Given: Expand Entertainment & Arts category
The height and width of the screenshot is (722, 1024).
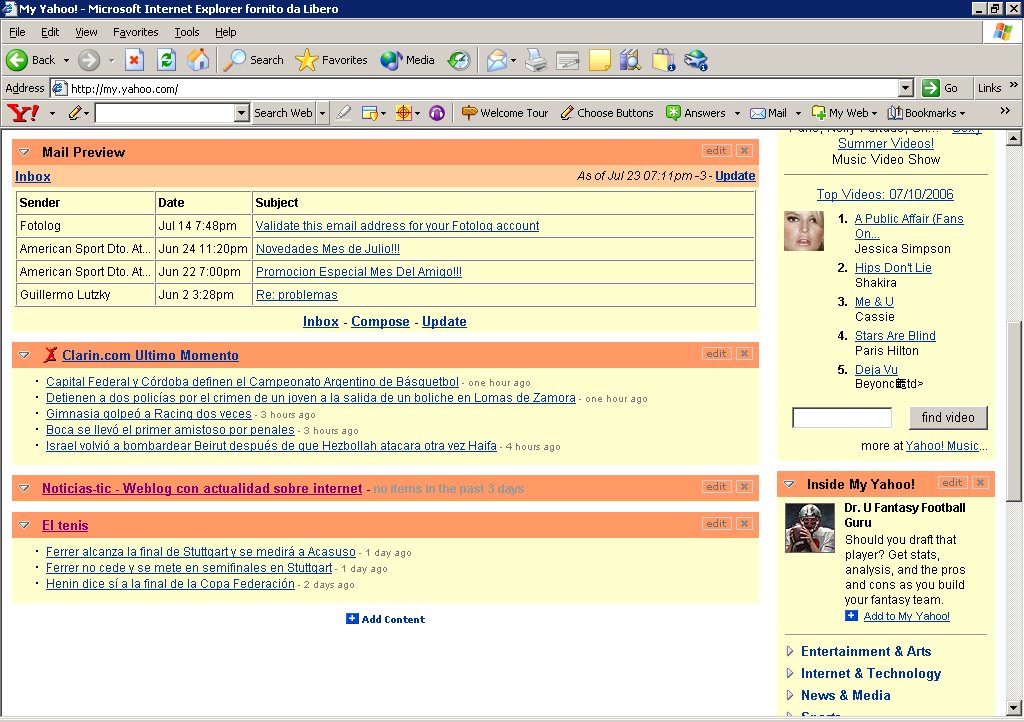Looking at the screenshot, I should click(x=790, y=651).
